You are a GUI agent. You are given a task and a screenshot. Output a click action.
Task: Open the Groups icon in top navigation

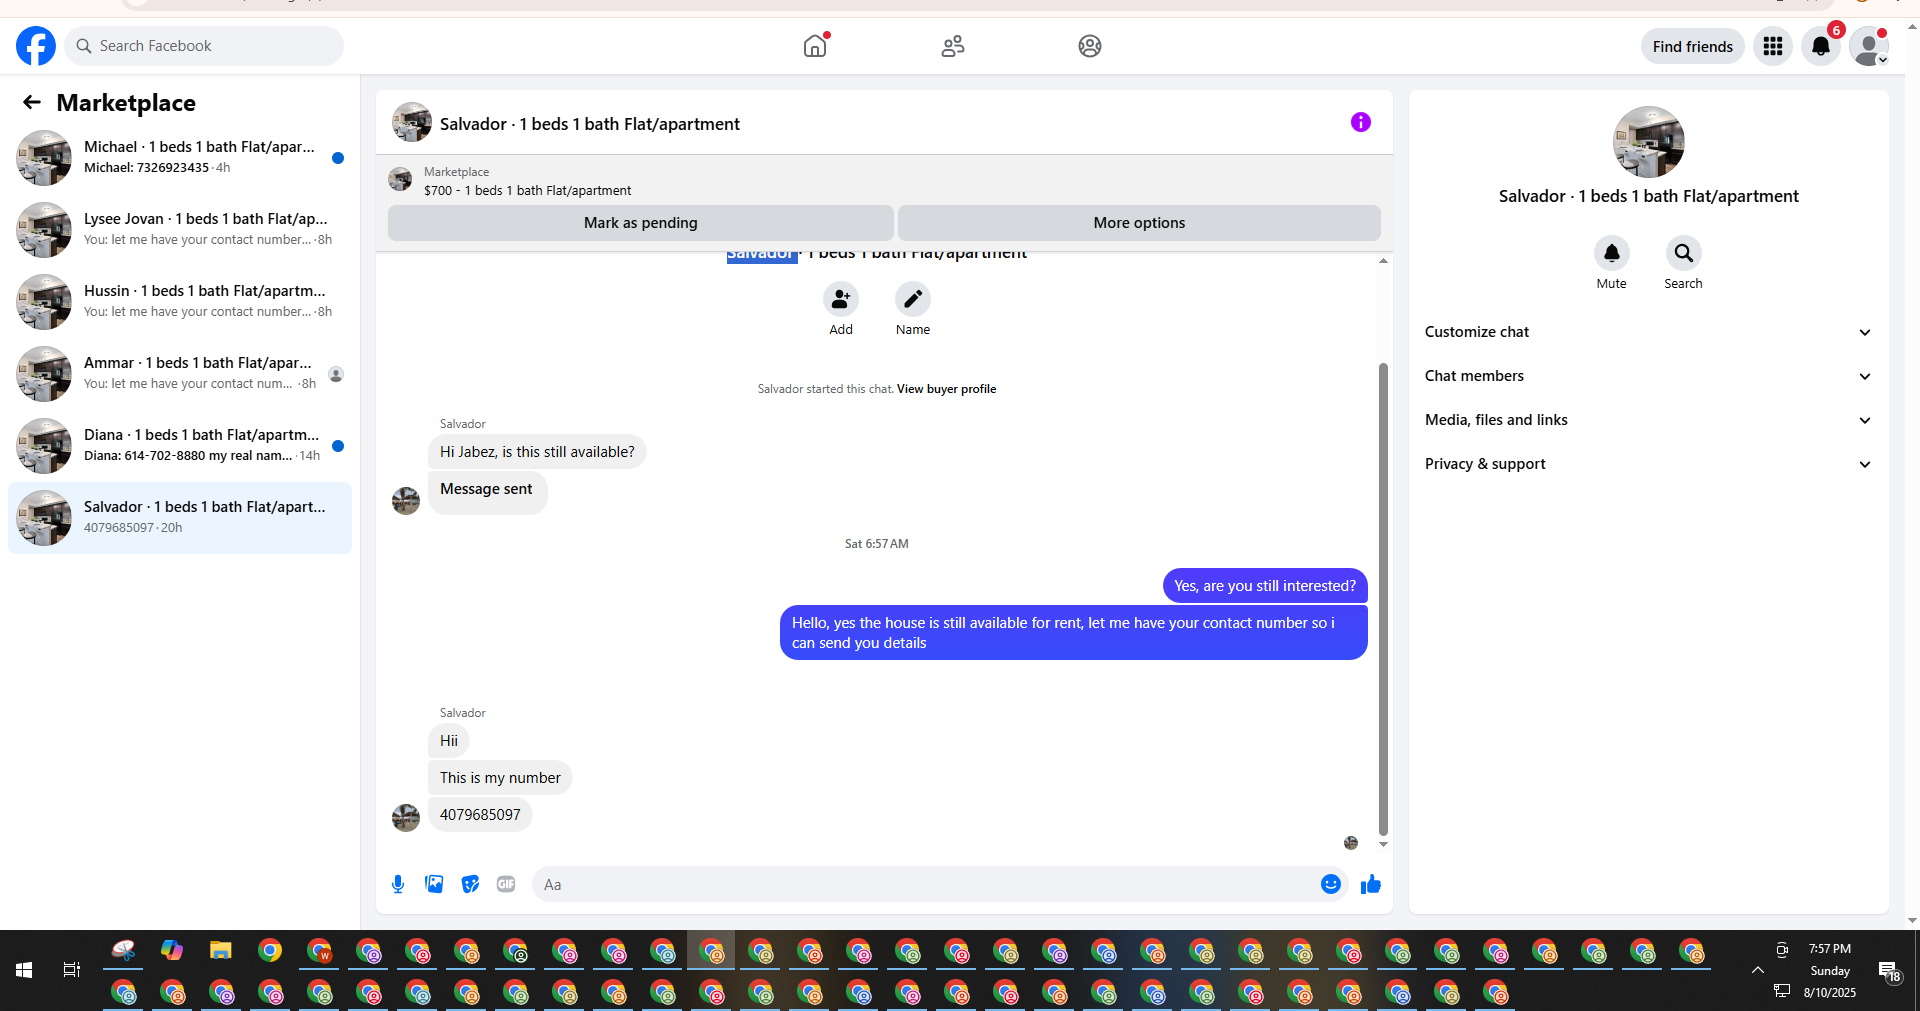[x=1090, y=46]
